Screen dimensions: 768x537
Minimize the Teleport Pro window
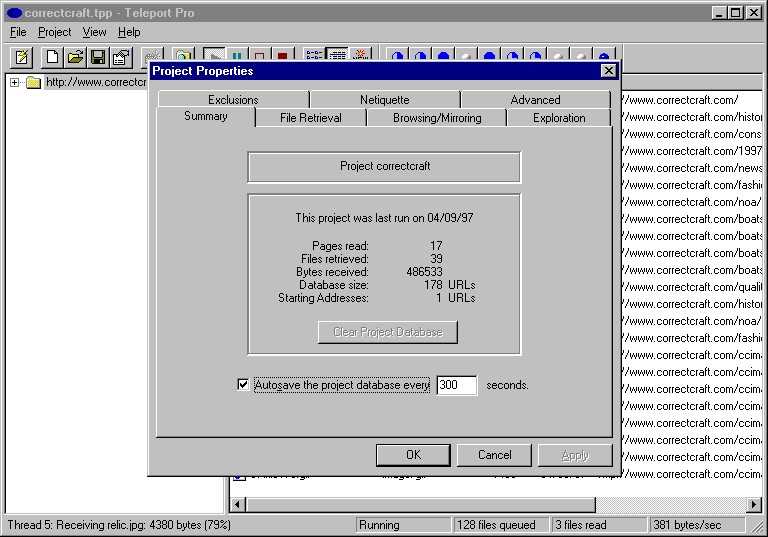tap(719, 13)
